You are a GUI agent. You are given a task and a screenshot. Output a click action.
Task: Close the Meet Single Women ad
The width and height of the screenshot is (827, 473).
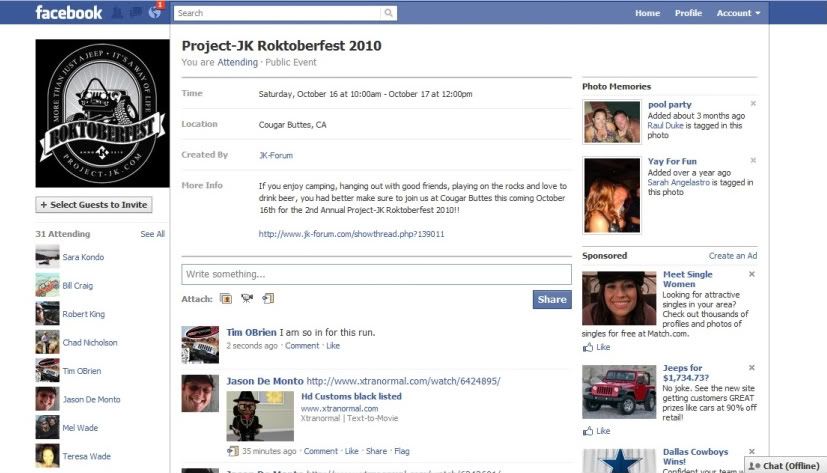pyautogui.click(x=752, y=274)
